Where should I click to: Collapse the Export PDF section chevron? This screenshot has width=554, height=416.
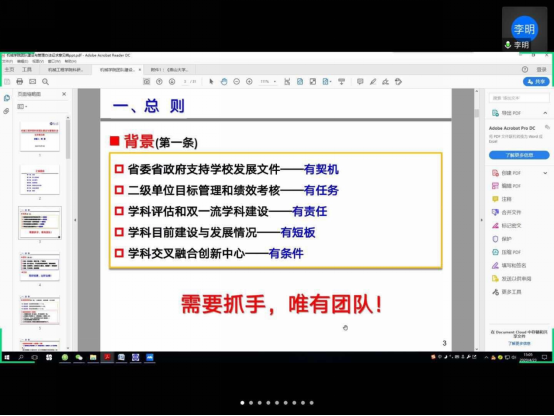tap(545, 113)
